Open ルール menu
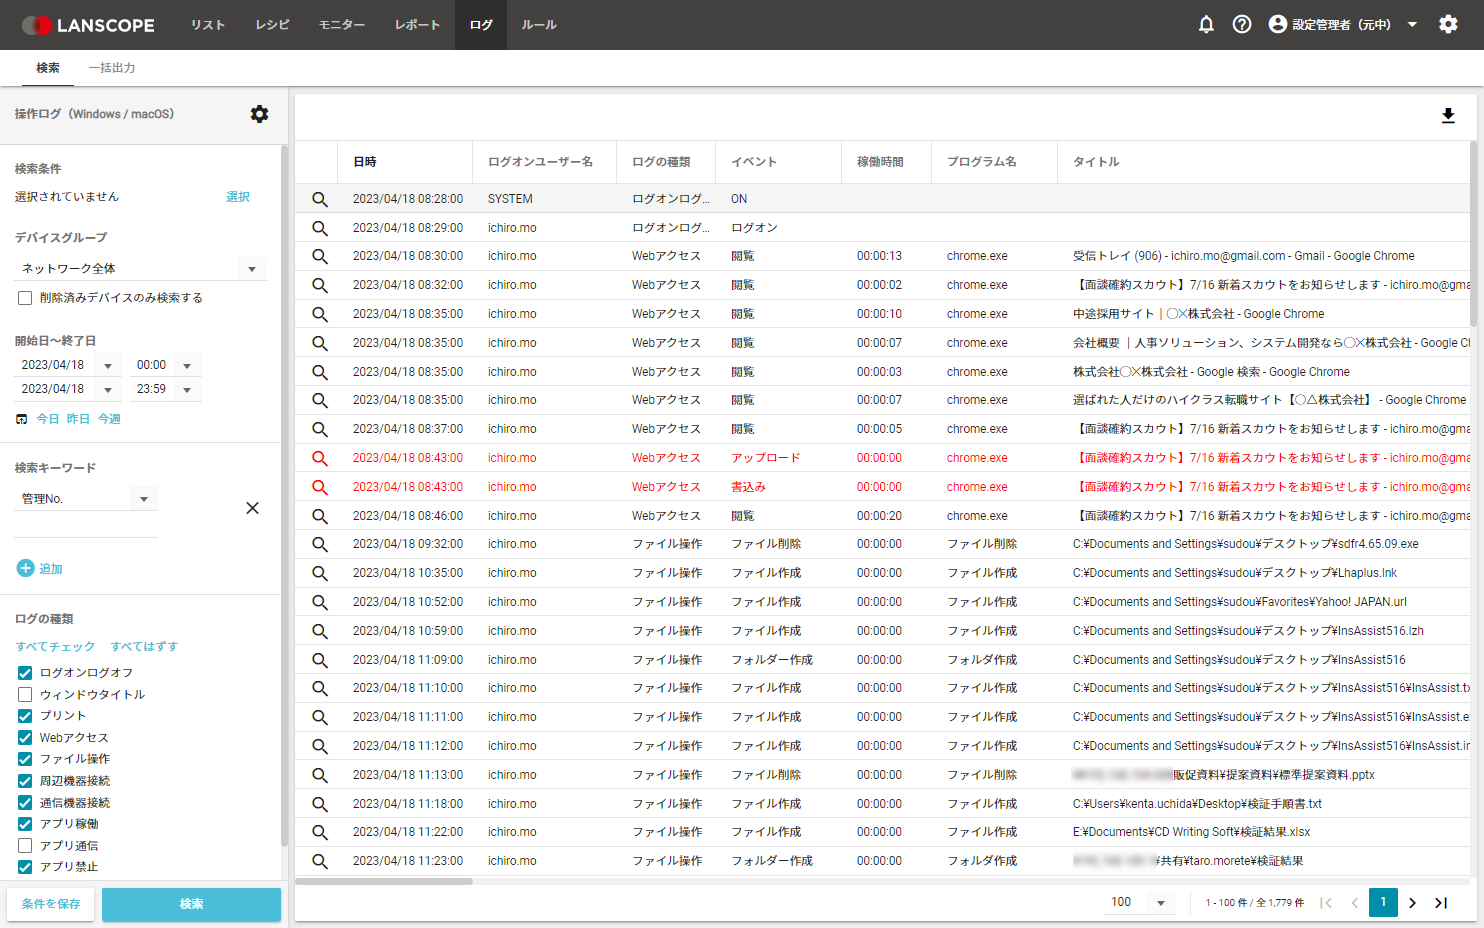1484x928 pixels. [x=539, y=25]
